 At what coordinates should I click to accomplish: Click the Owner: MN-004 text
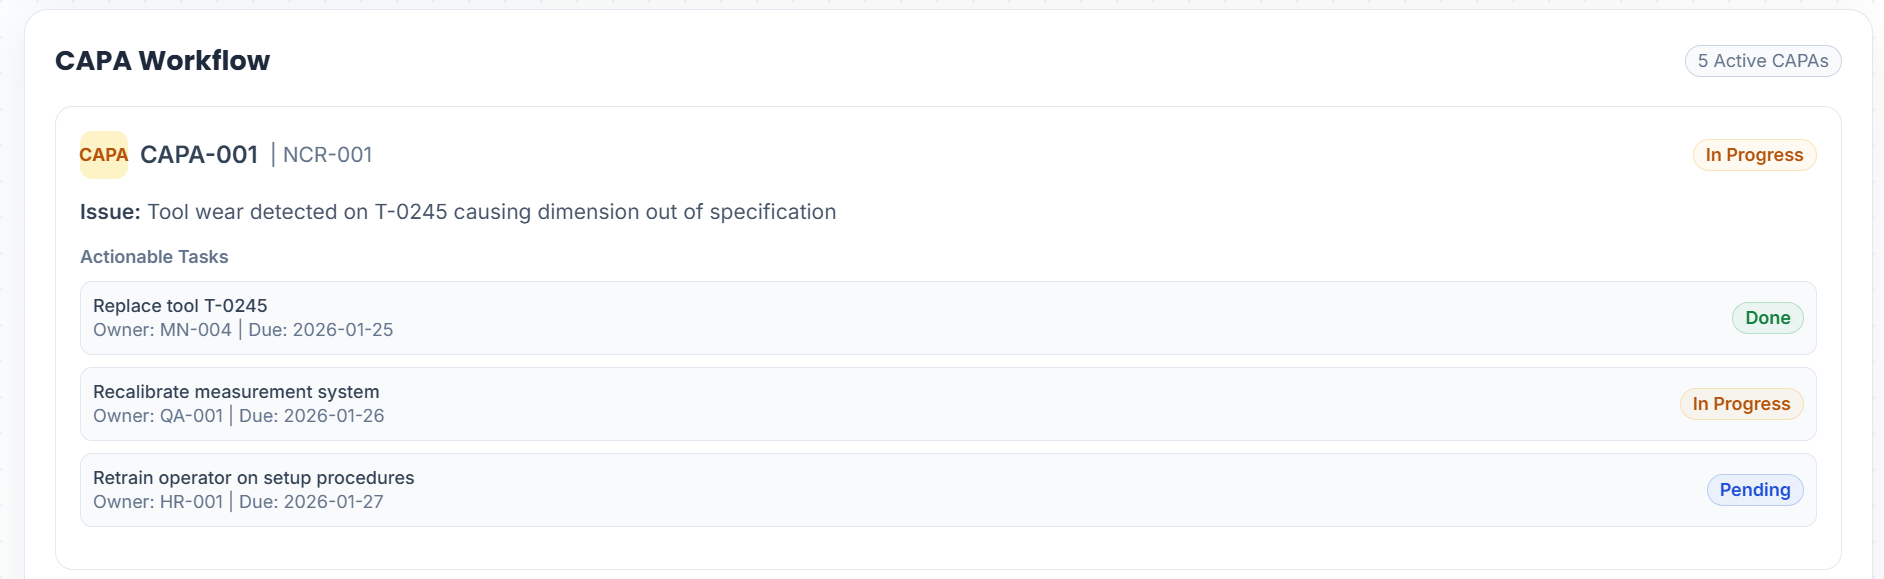[x=162, y=330]
